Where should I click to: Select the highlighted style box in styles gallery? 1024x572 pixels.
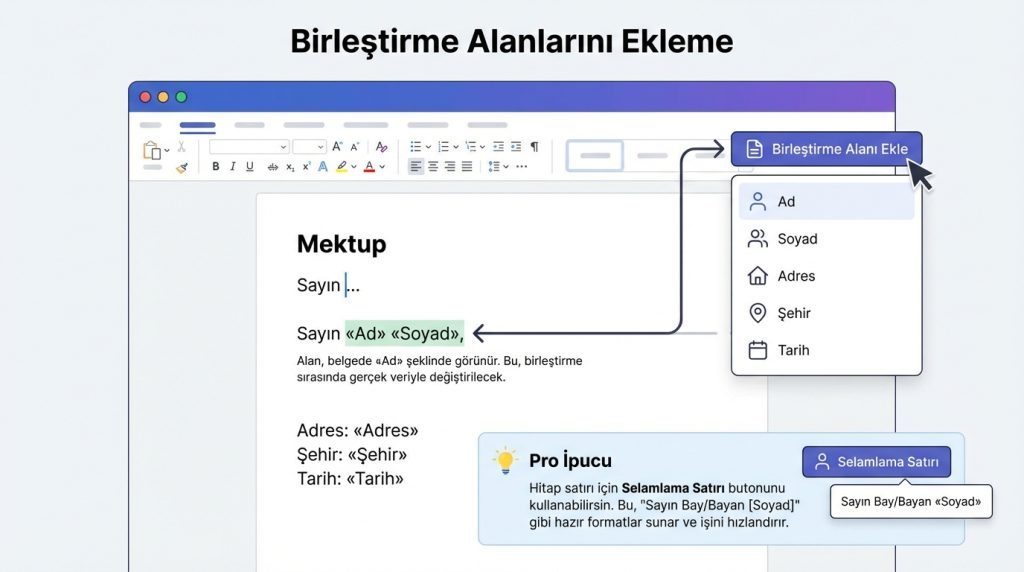click(594, 155)
